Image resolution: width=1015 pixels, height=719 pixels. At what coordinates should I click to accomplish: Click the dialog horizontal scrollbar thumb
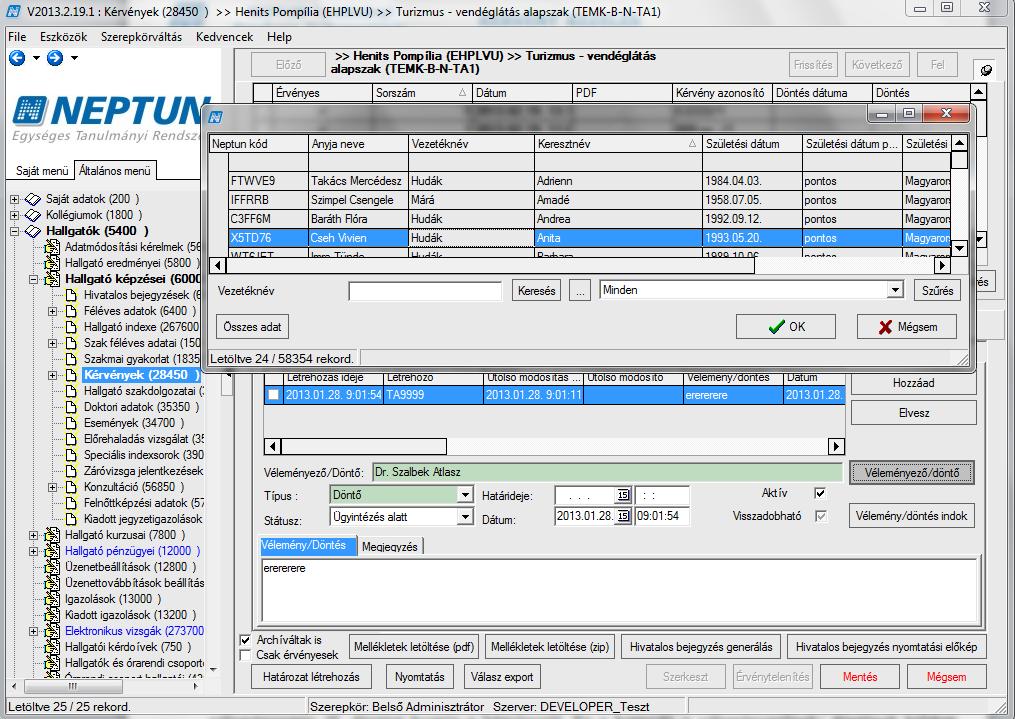[490, 265]
